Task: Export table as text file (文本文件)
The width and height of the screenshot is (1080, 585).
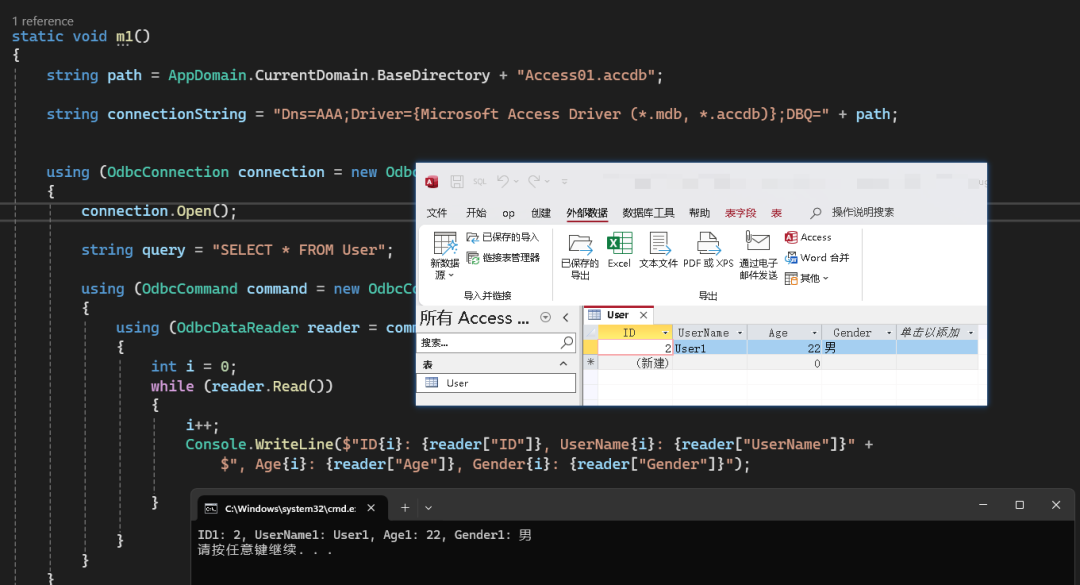Action: coord(658,244)
